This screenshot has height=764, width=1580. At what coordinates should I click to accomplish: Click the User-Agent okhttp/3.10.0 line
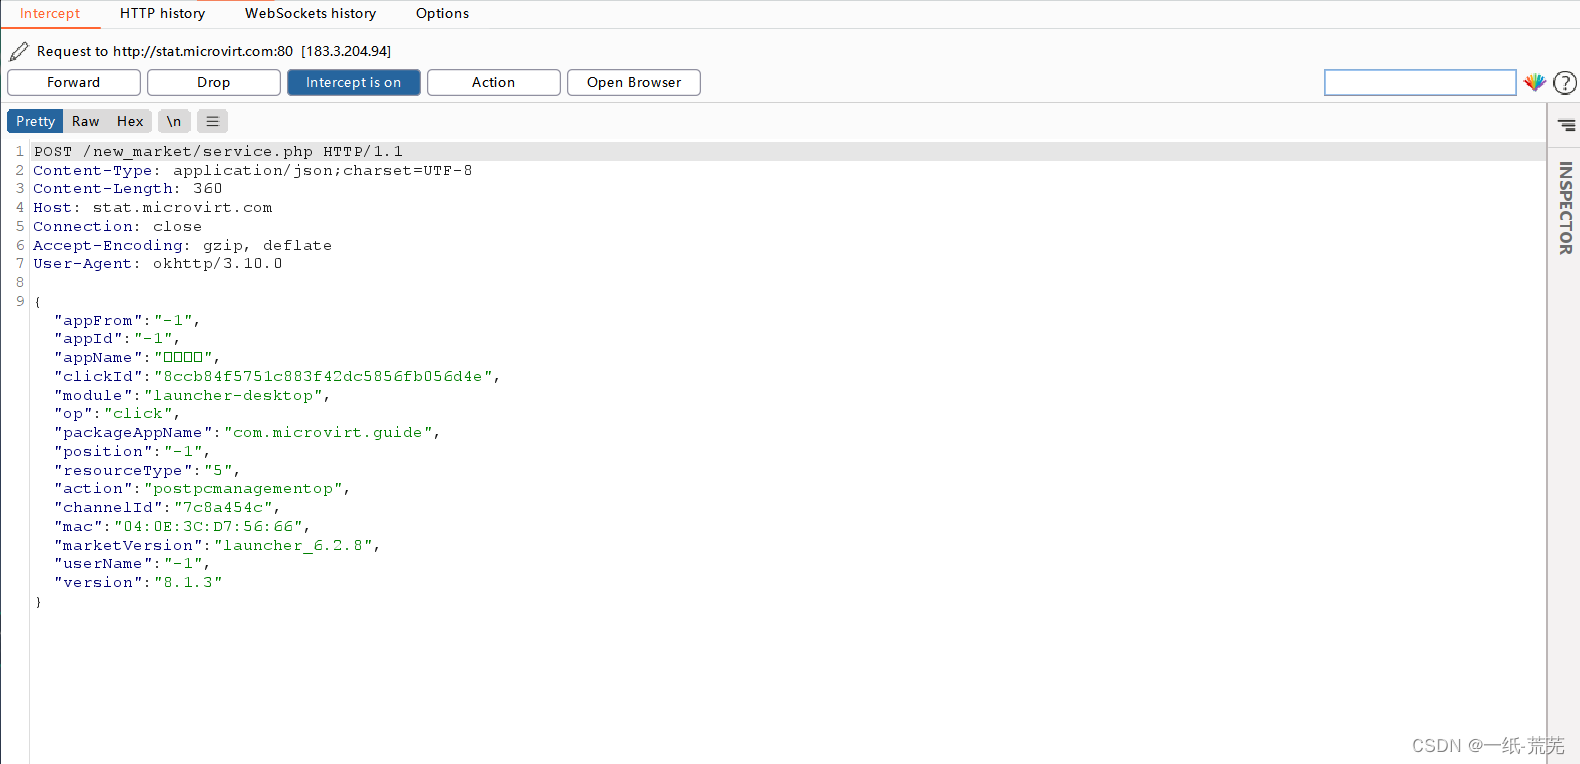tap(158, 264)
